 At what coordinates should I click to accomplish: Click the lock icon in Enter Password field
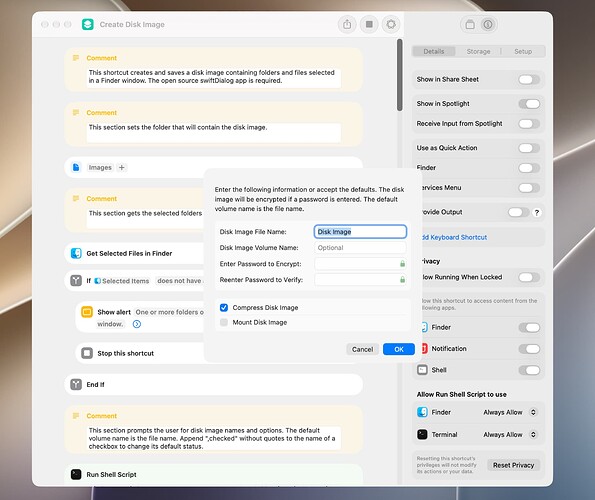pyautogui.click(x=402, y=264)
